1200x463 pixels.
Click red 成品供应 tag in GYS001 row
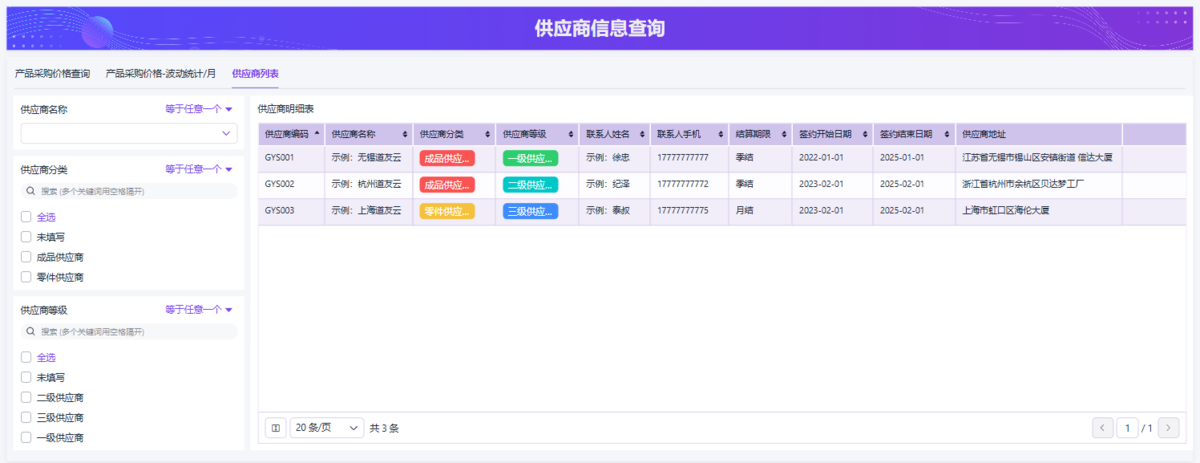pos(447,158)
